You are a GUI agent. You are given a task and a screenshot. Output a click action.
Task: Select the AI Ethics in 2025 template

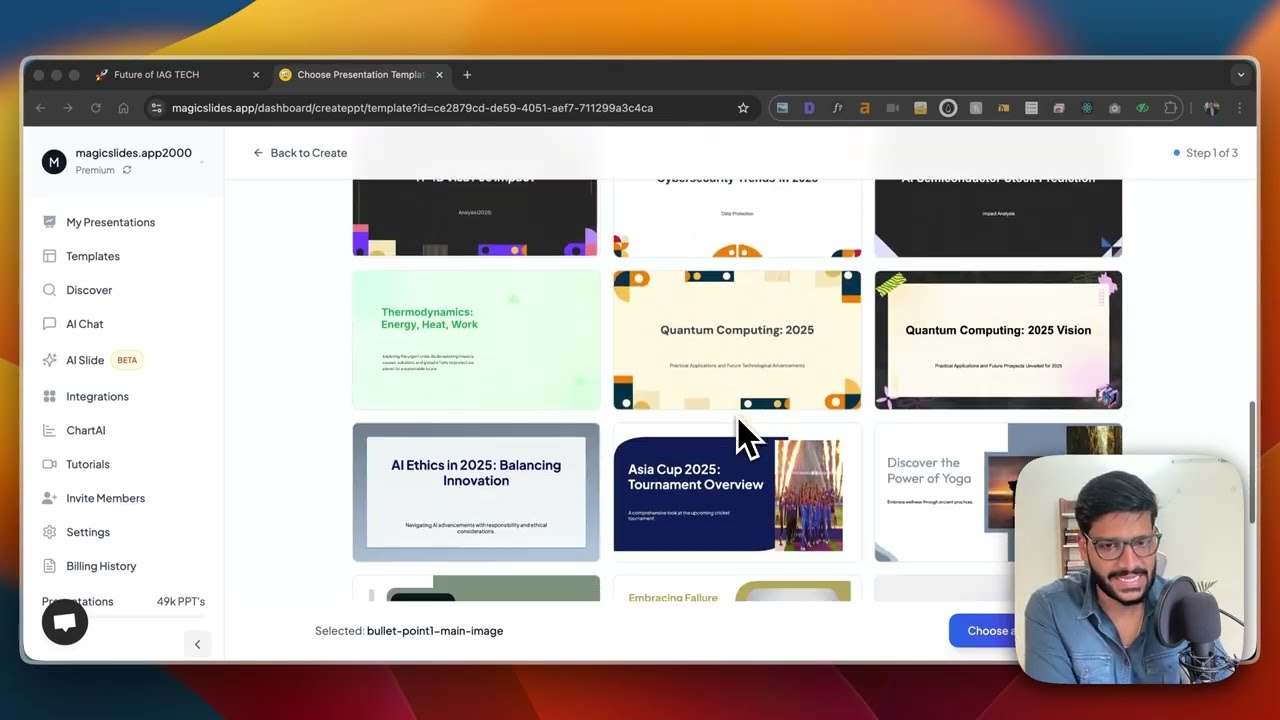click(x=476, y=492)
